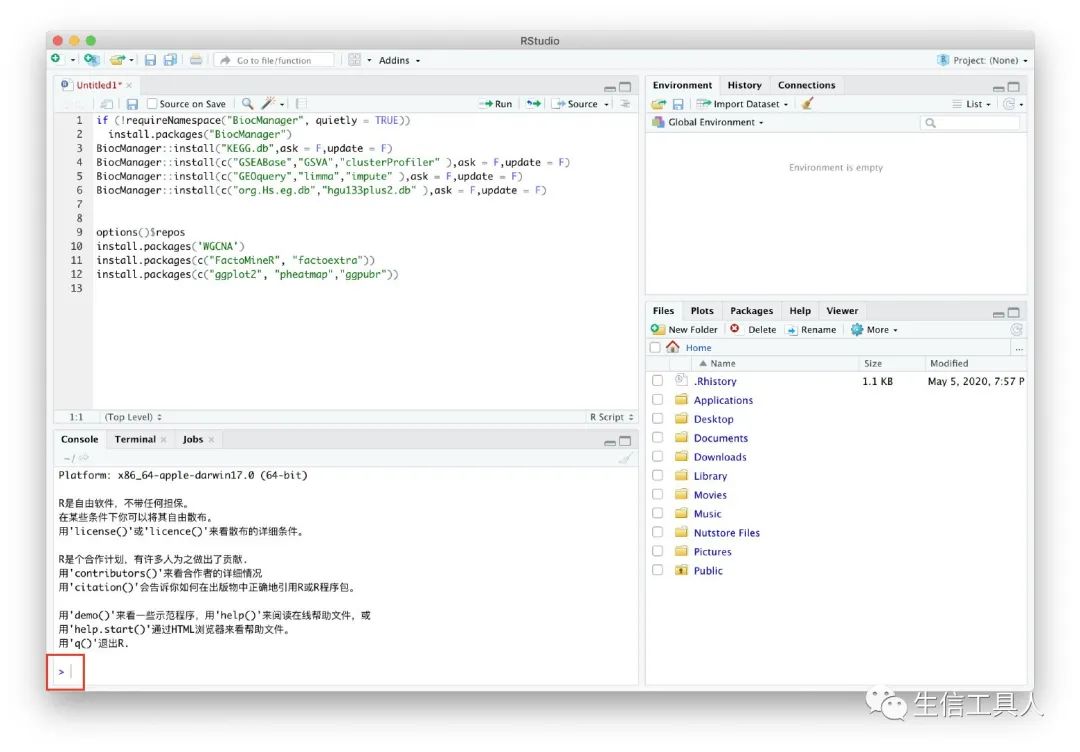This screenshot has width=1080, height=752.
Task: Check the select-all box beside Home
Action: click(655, 348)
